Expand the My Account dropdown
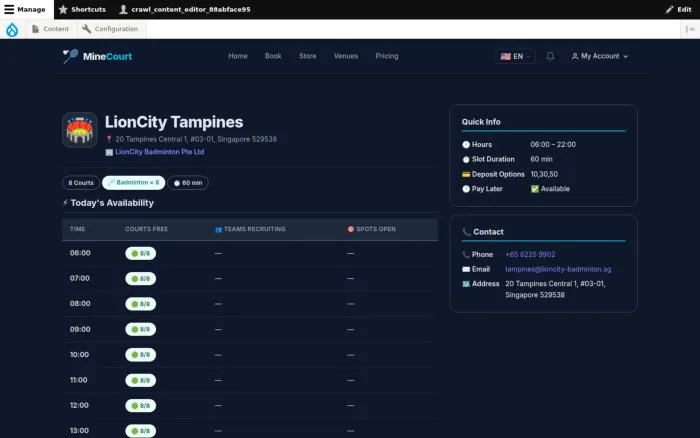 click(x=600, y=56)
